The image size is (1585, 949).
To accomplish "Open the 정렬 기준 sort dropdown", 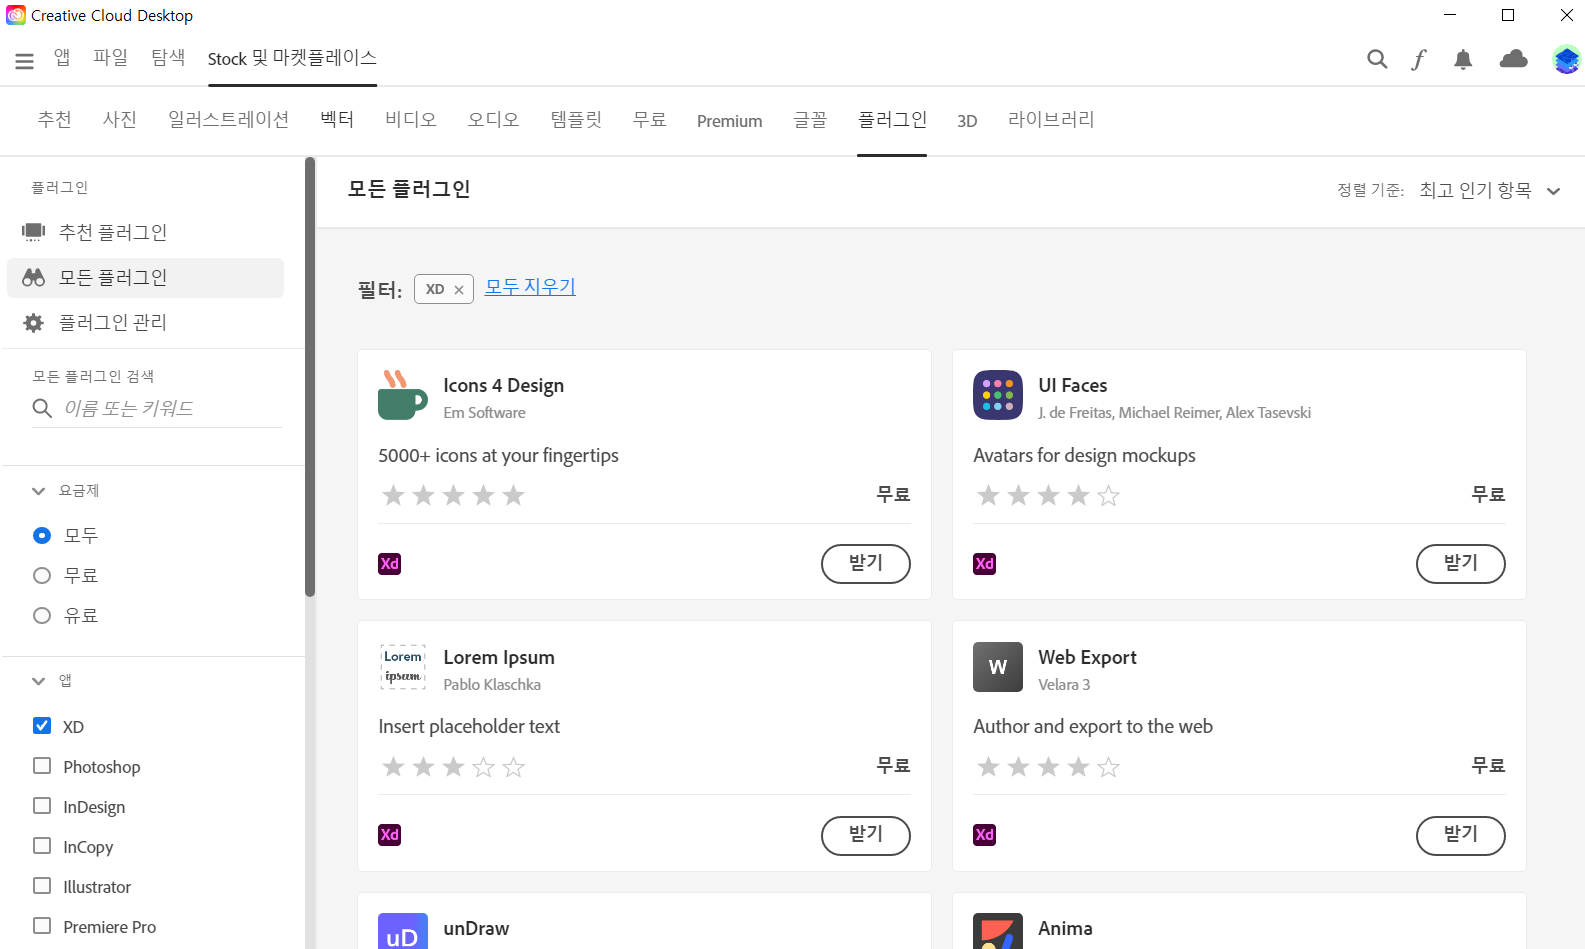I will coord(1490,190).
